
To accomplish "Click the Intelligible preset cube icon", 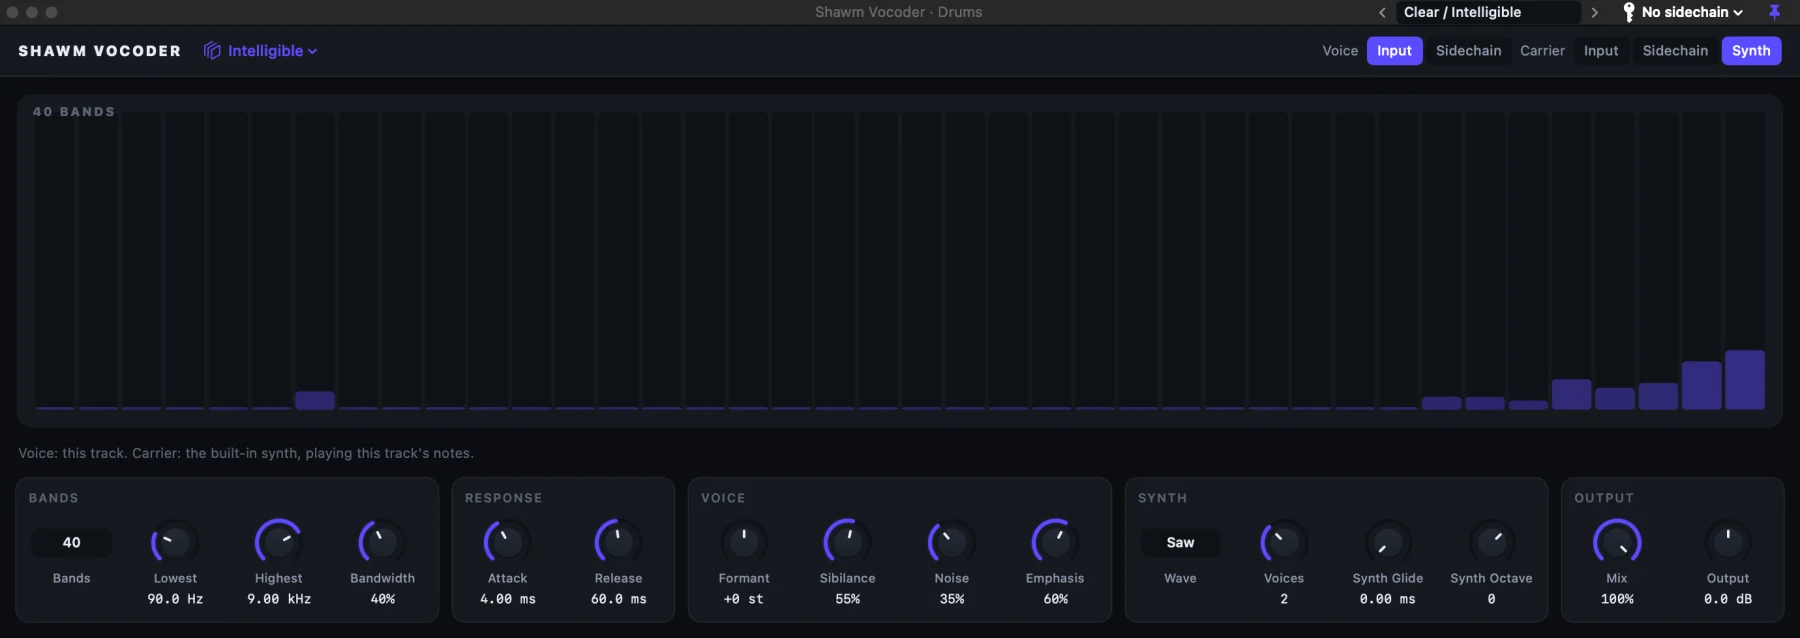I will 212,51.
